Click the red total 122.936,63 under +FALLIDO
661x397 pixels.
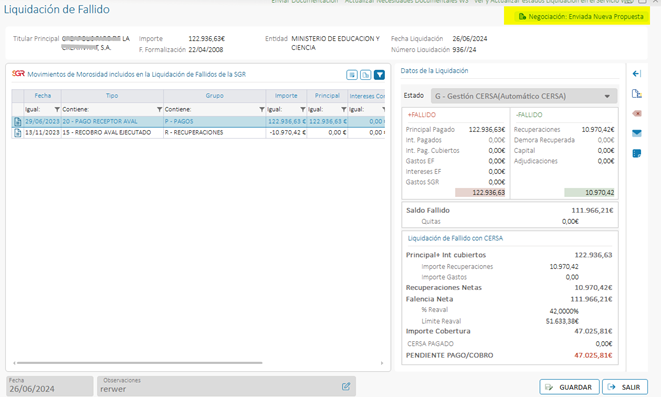pos(480,193)
